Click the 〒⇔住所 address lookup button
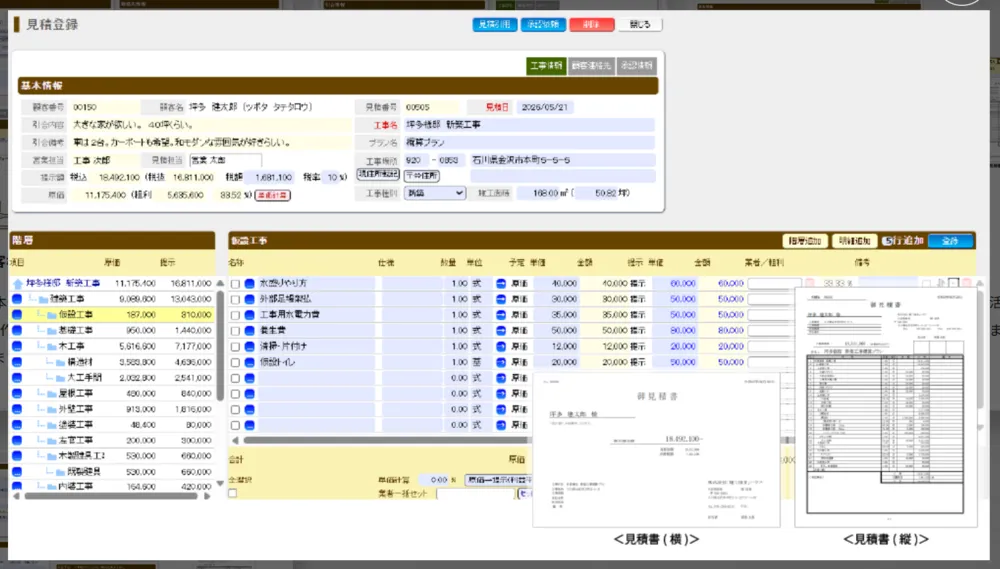This screenshot has height=569, width=1000. 422,175
